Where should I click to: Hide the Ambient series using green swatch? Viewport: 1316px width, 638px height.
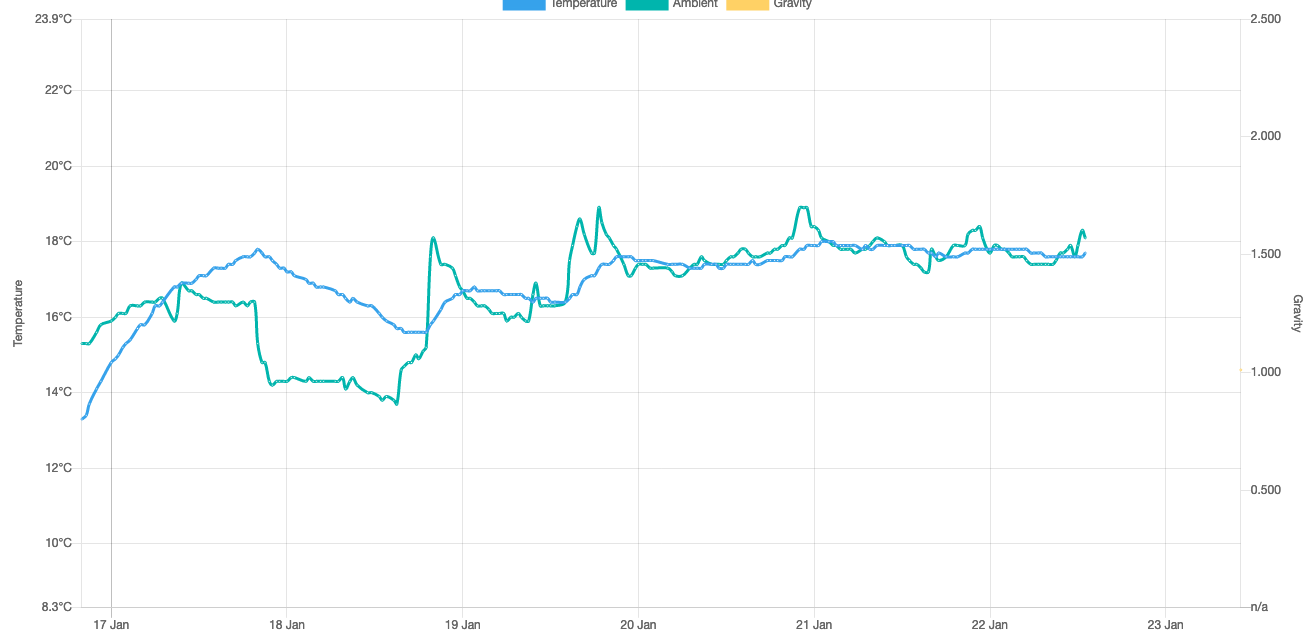point(646,4)
